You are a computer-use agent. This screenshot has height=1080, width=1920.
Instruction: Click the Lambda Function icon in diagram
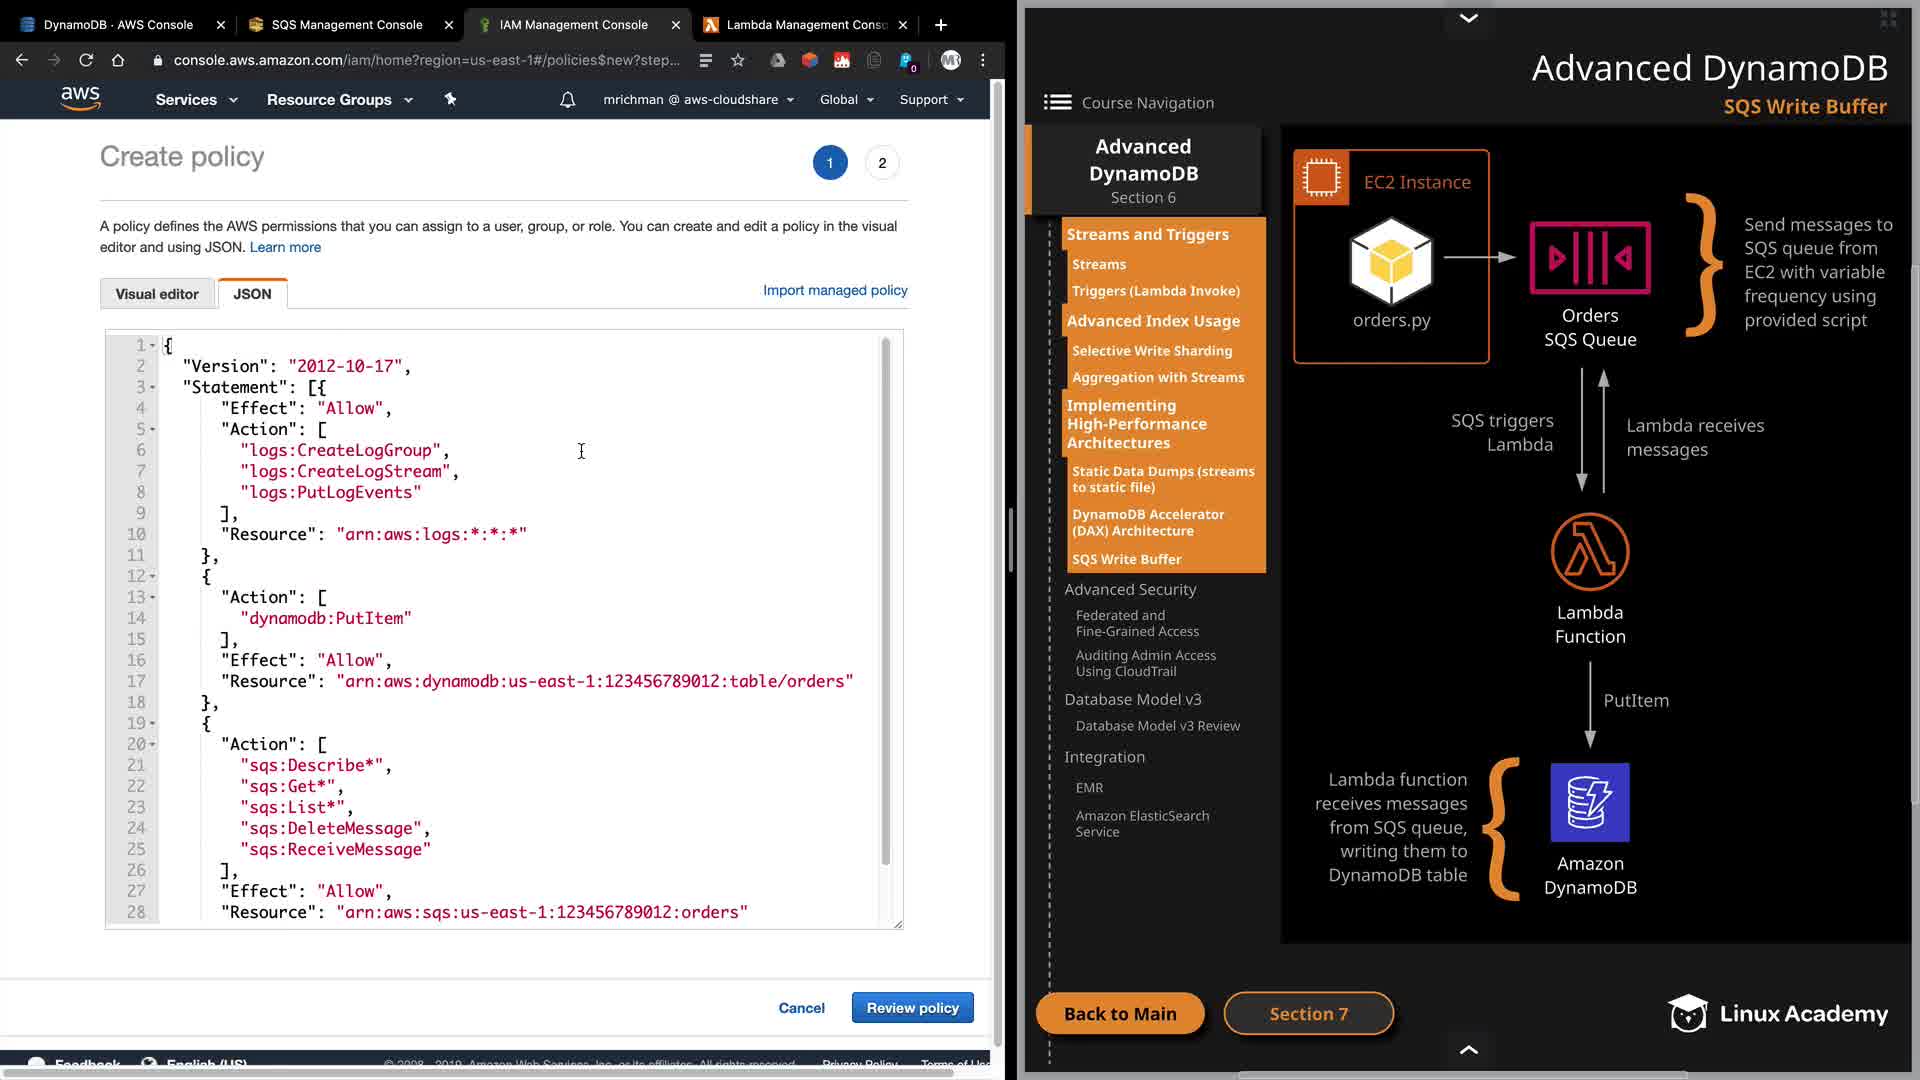pos(1589,552)
